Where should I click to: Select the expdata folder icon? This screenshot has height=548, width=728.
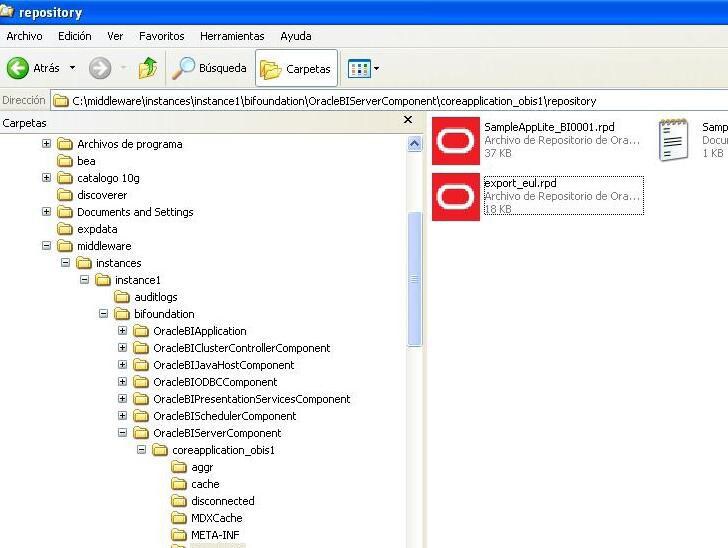pos(65,229)
